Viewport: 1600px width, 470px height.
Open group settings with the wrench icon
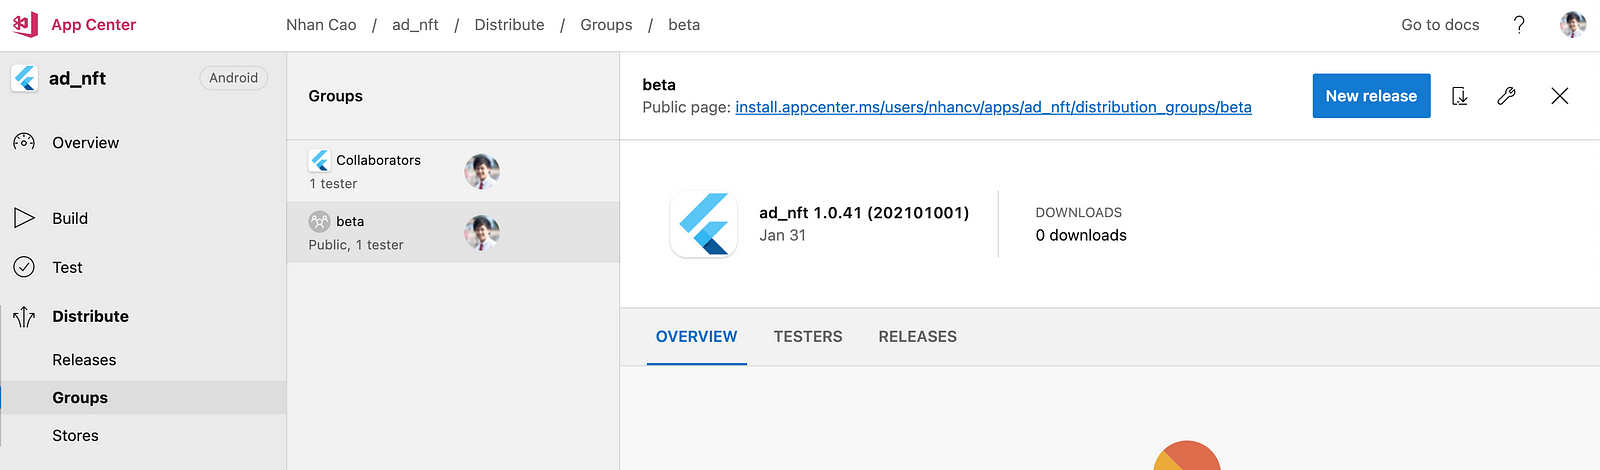coord(1507,96)
